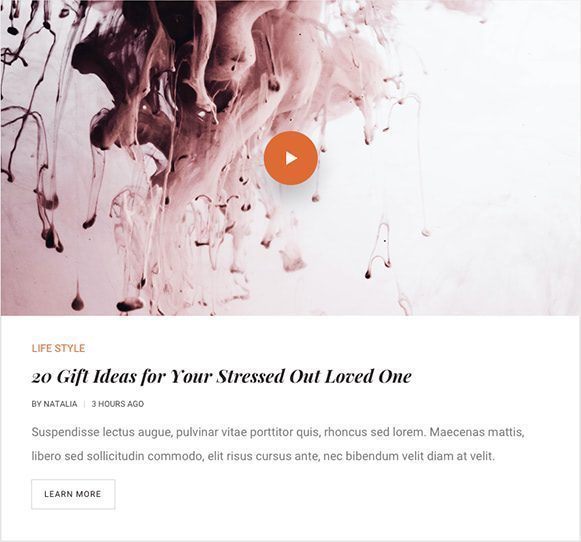Click the phrase Maecenas mattis in excerpt

click(x=477, y=432)
